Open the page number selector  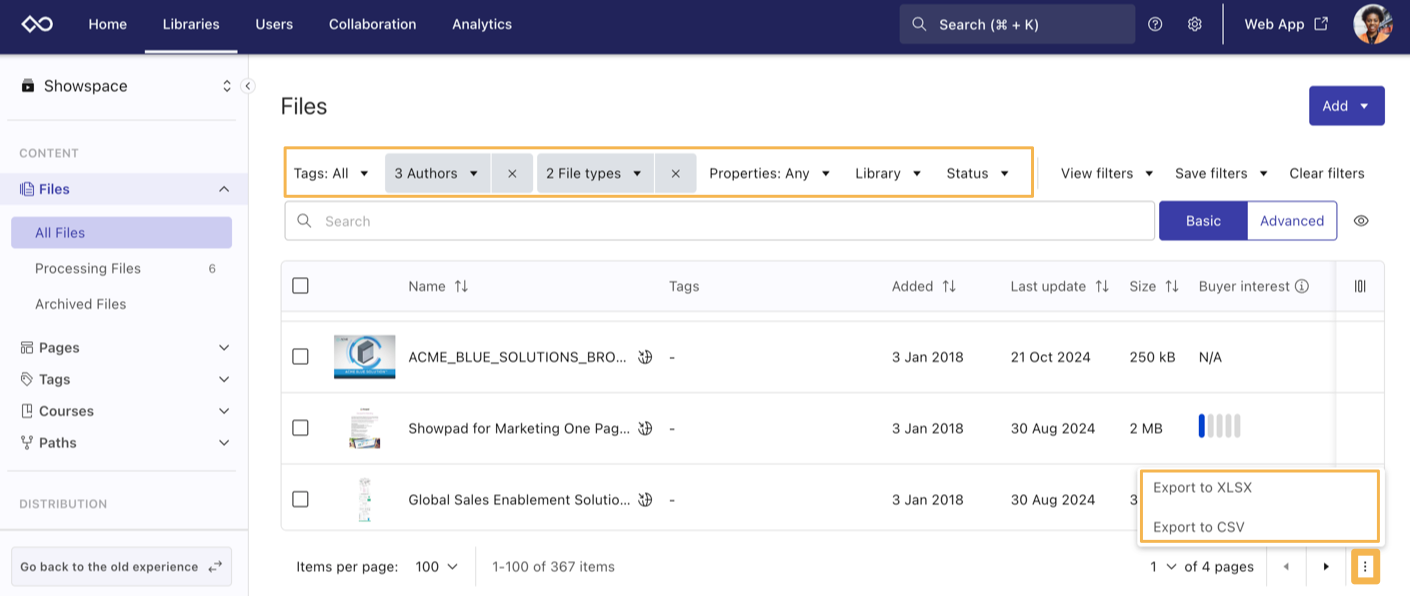[x=1163, y=567]
